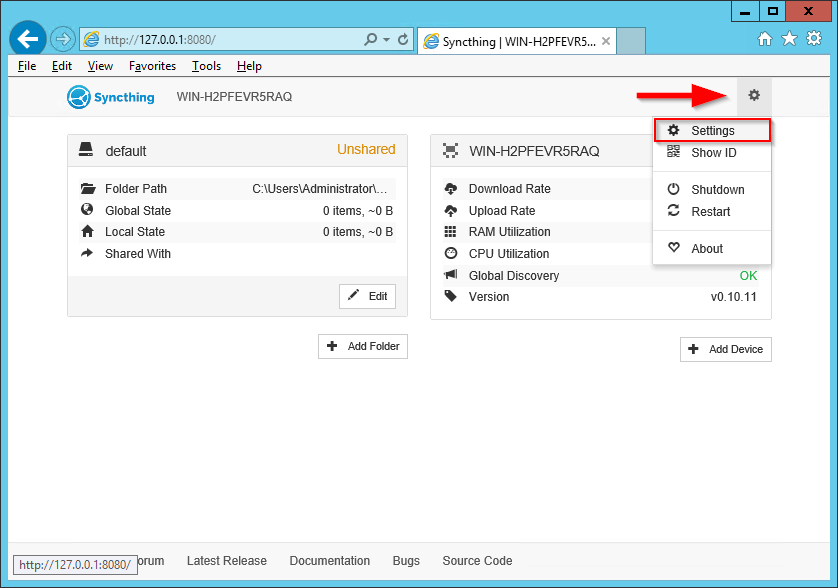
Task: Click the globe icon next to Global State
Action: click(87, 210)
